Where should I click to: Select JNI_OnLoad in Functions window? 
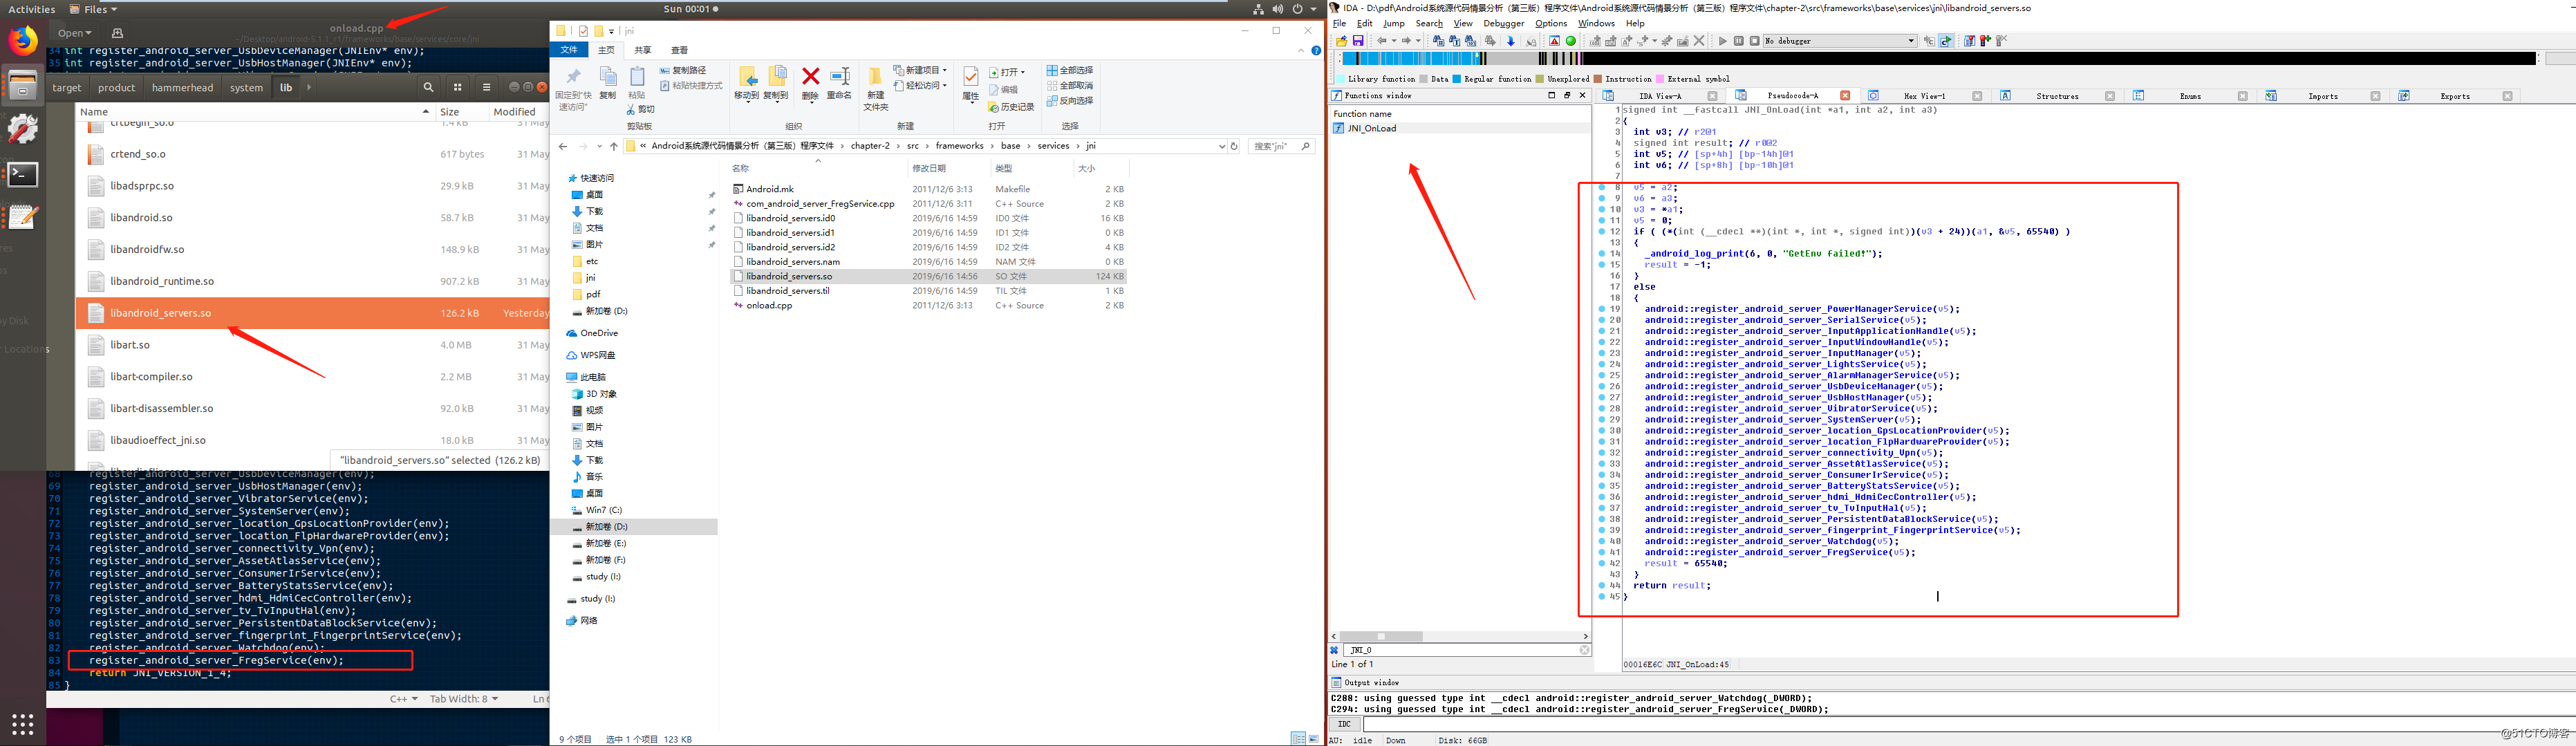(1371, 128)
